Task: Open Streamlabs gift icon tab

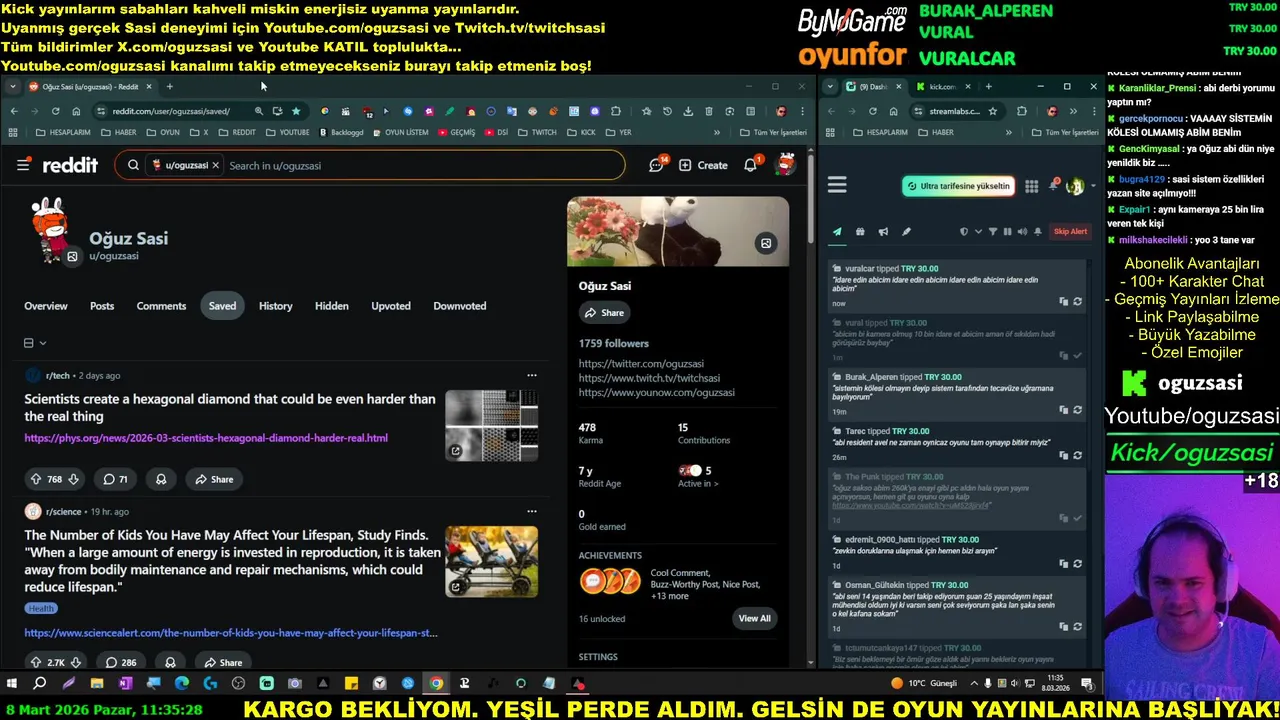Action: click(860, 232)
